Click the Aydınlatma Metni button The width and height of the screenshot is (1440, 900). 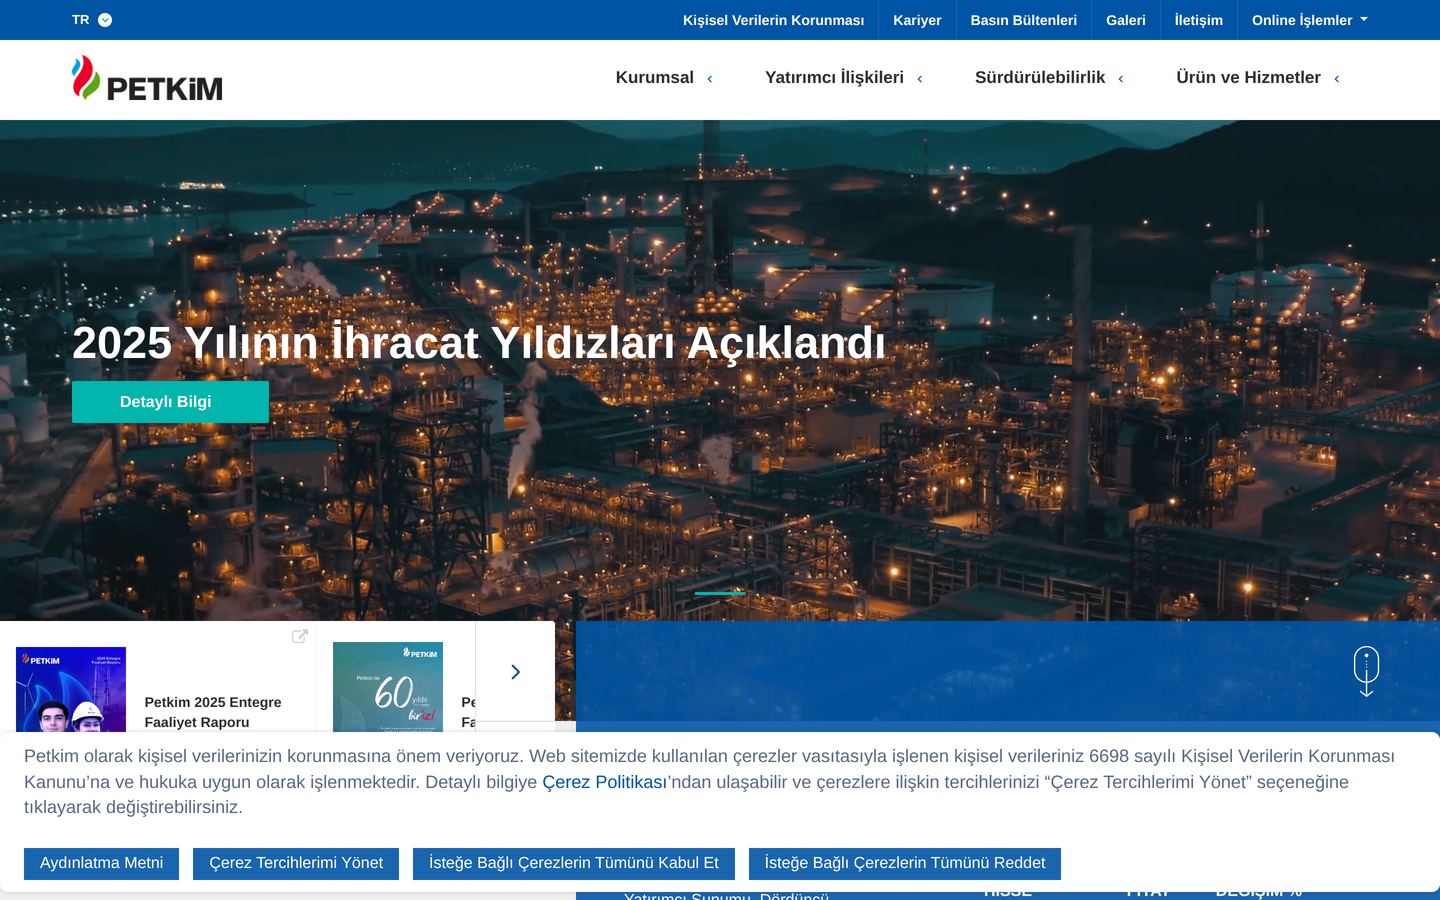(101, 864)
